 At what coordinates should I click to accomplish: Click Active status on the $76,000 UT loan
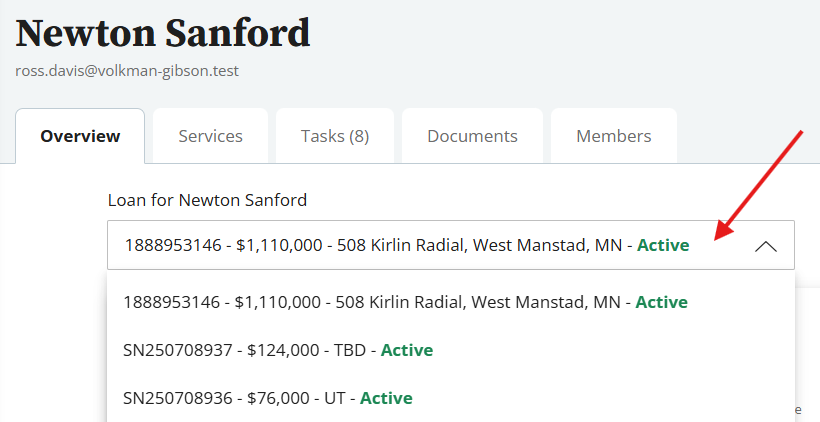click(x=386, y=398)
